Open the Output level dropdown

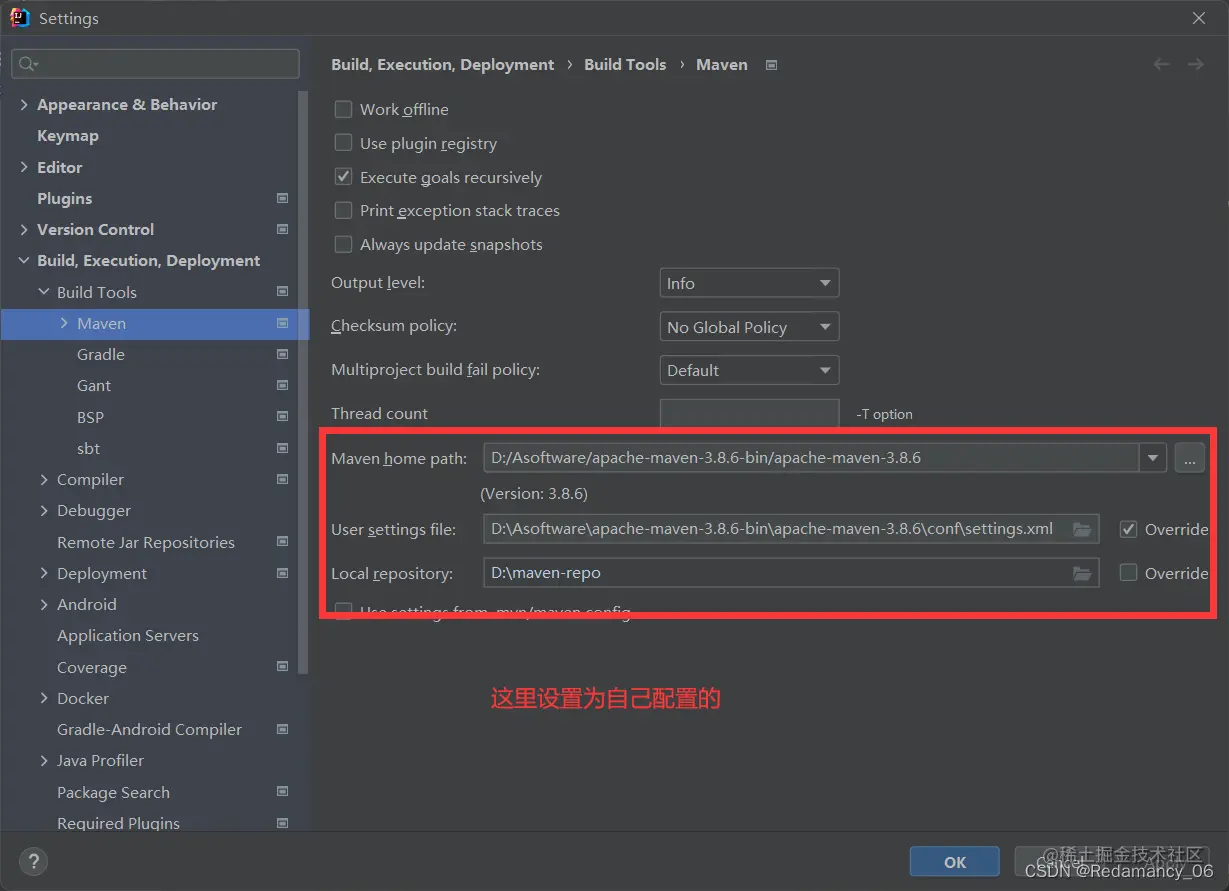[749, 283]
